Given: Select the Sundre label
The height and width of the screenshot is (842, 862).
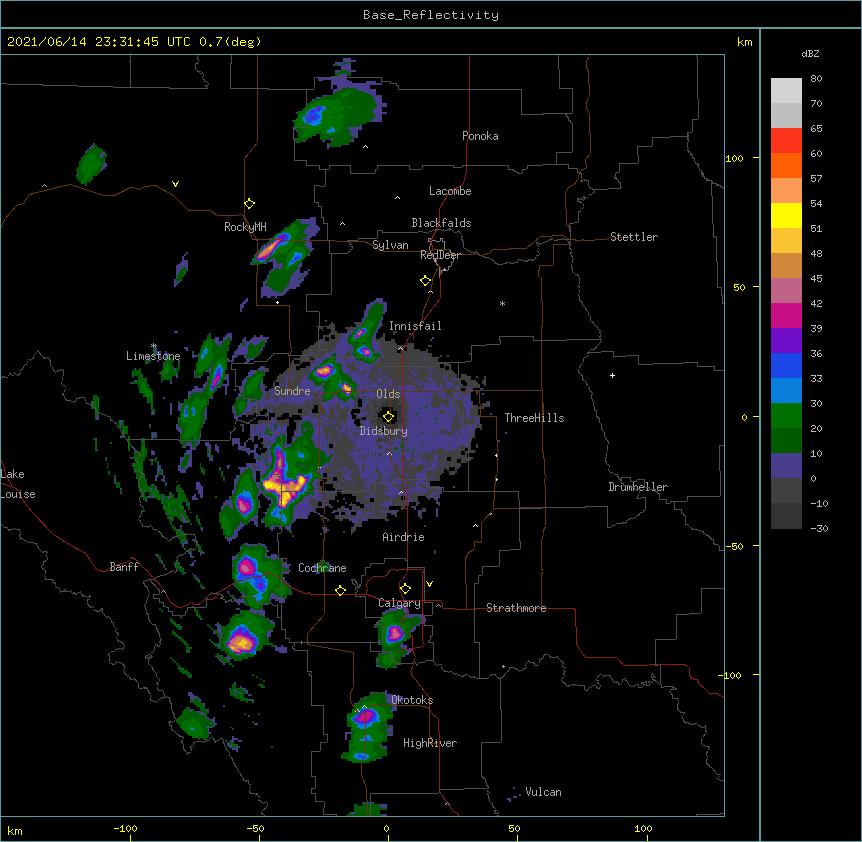Looking at the screenshot, I should pos(292,391).
